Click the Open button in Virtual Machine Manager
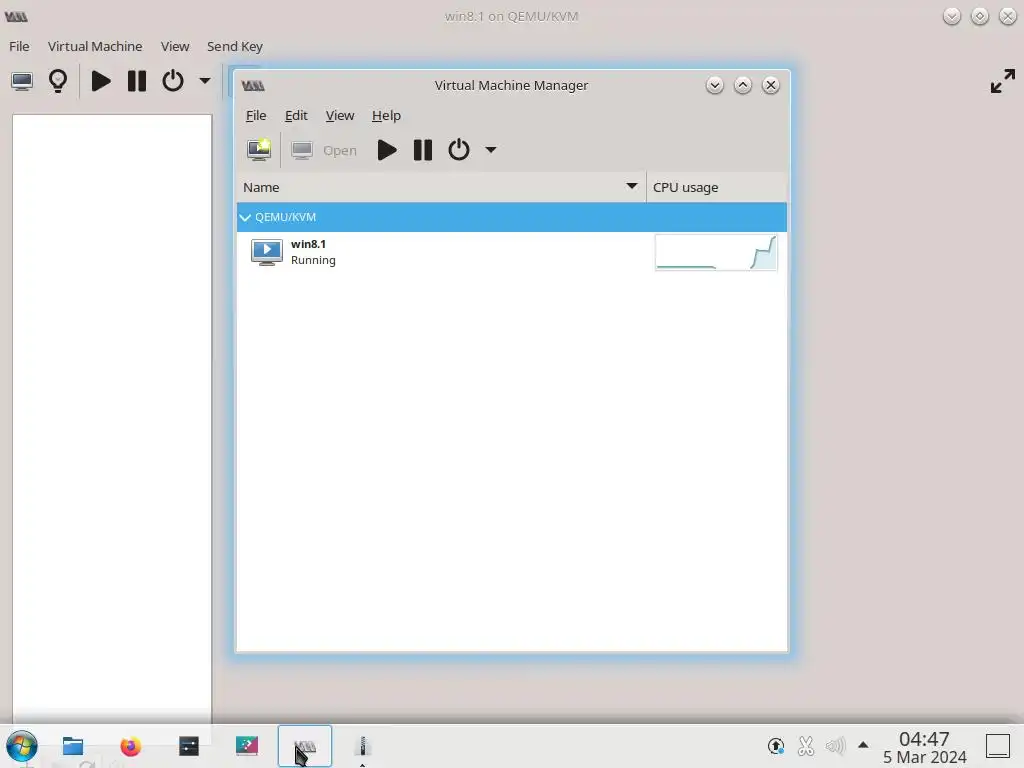 pyautogui.click(x=325, y=150)
